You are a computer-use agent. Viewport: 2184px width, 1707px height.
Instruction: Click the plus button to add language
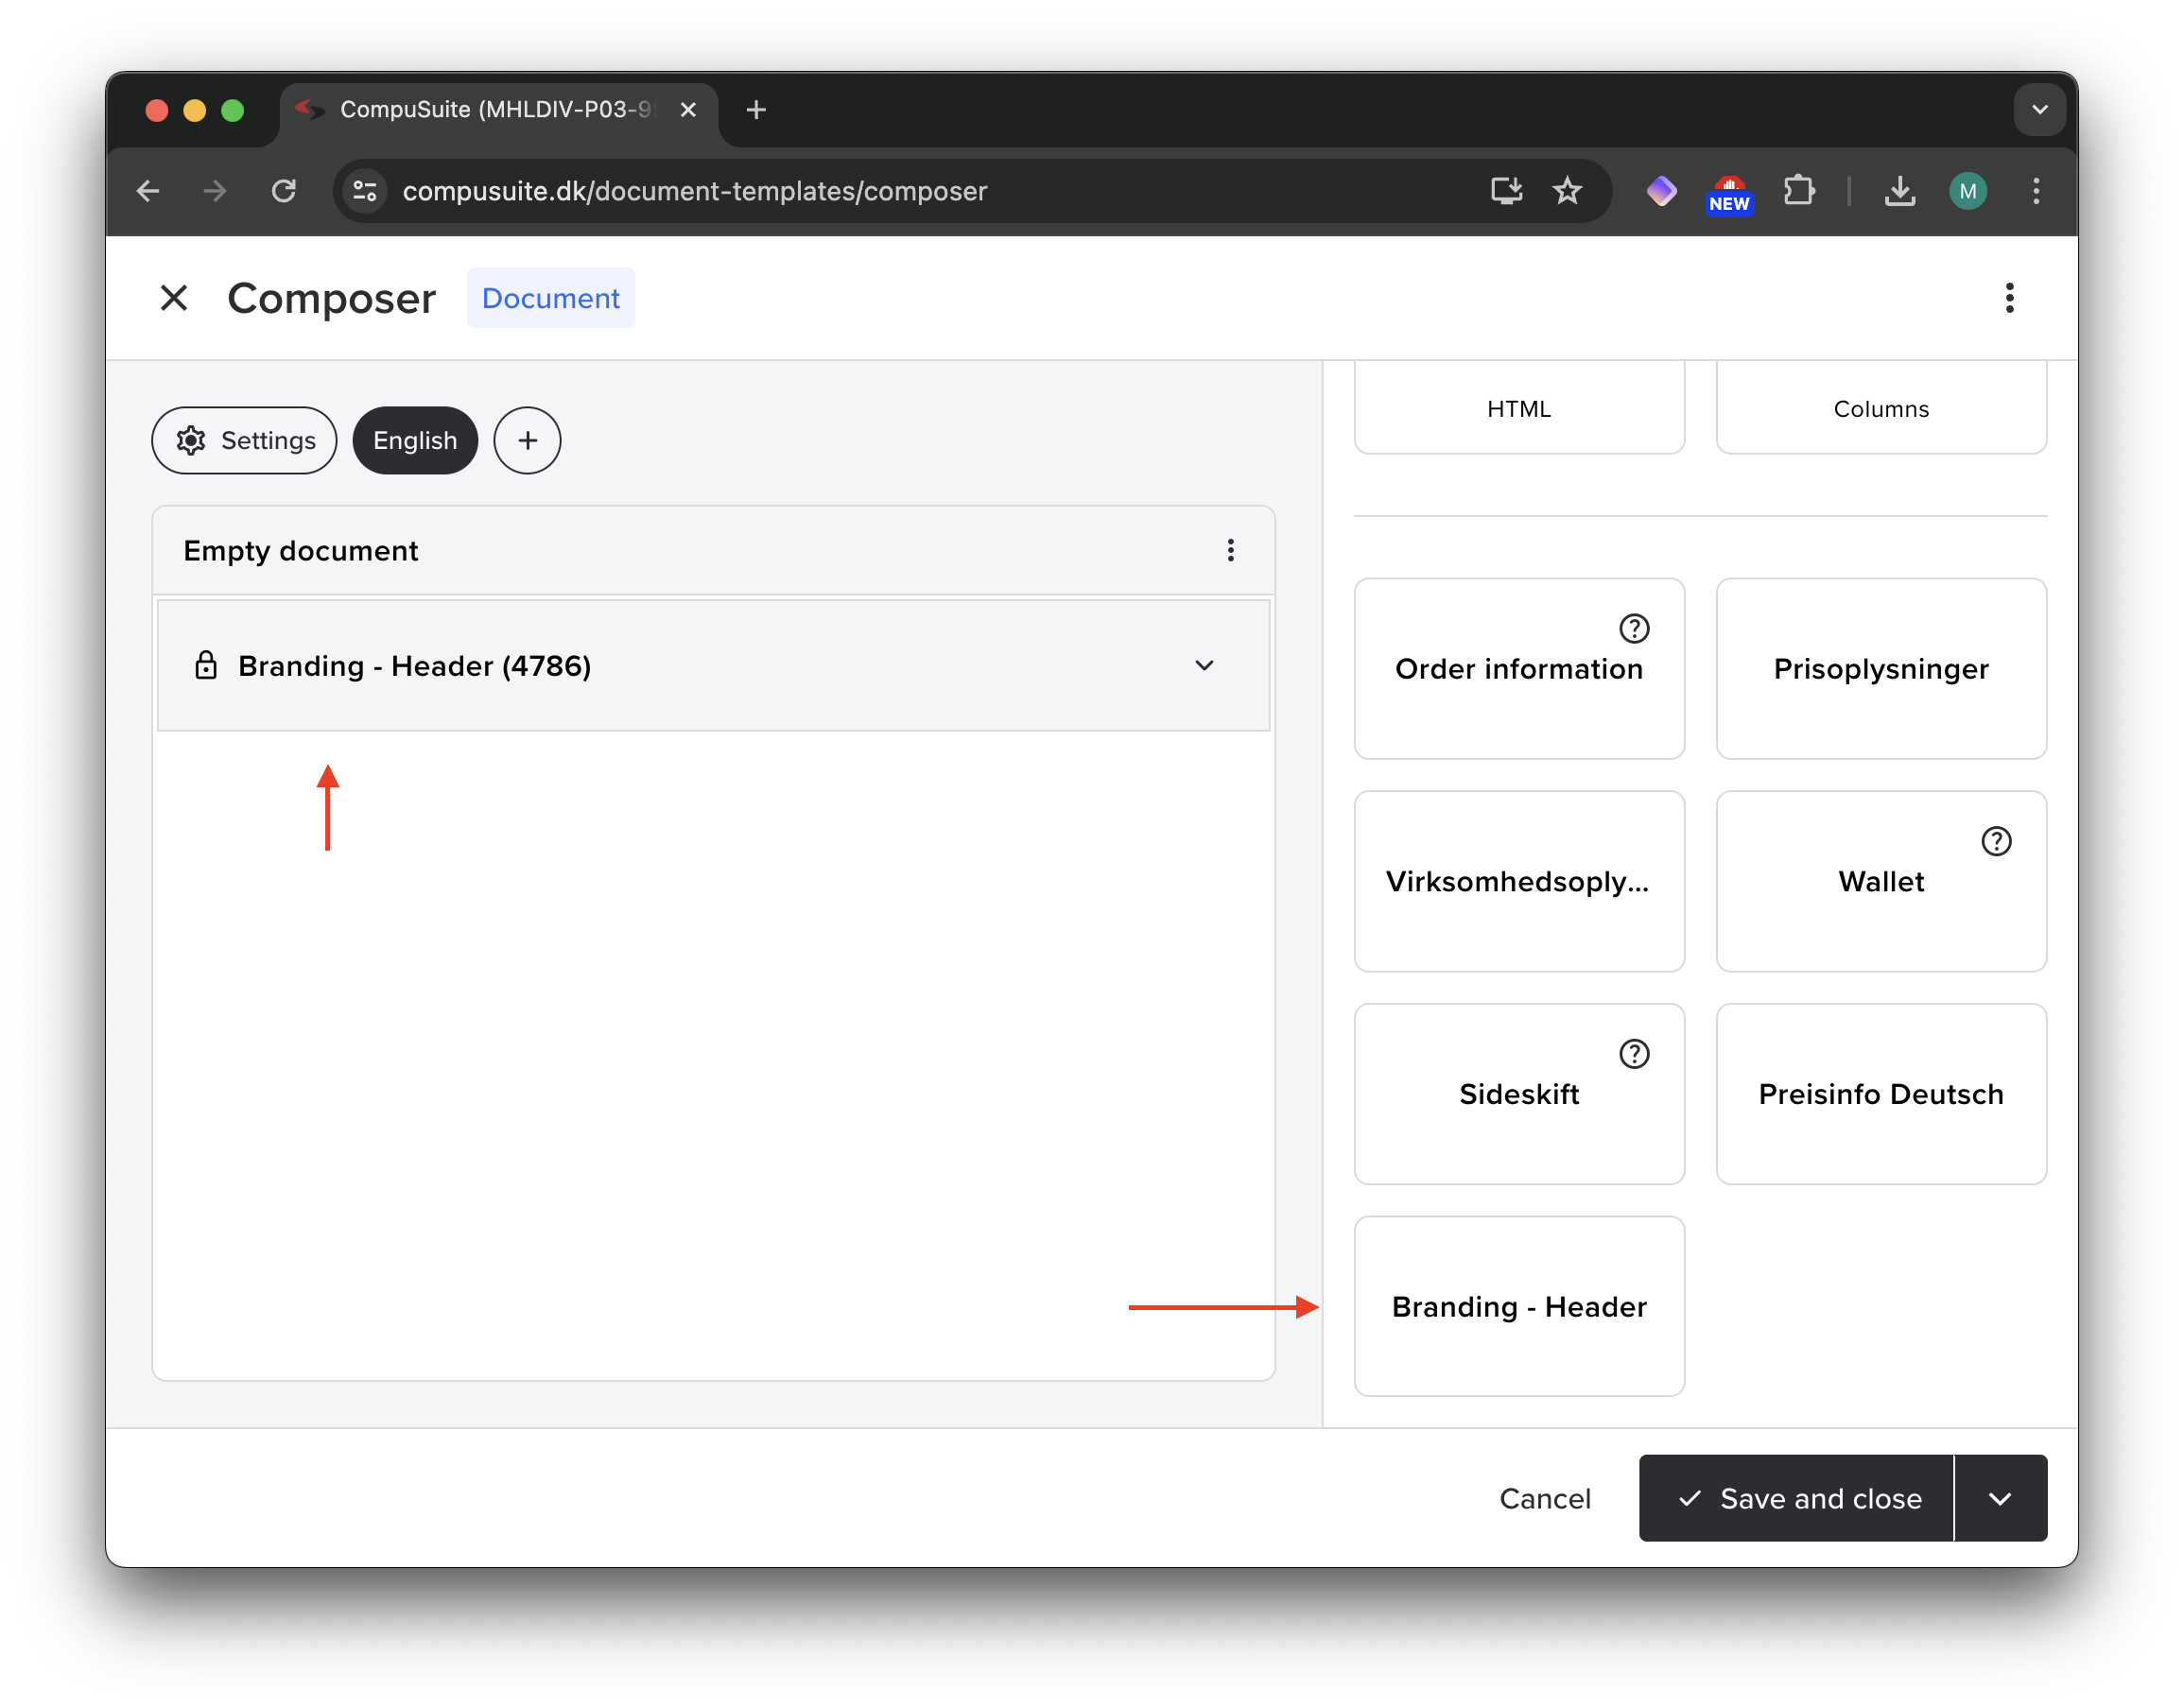pos(527,440)
